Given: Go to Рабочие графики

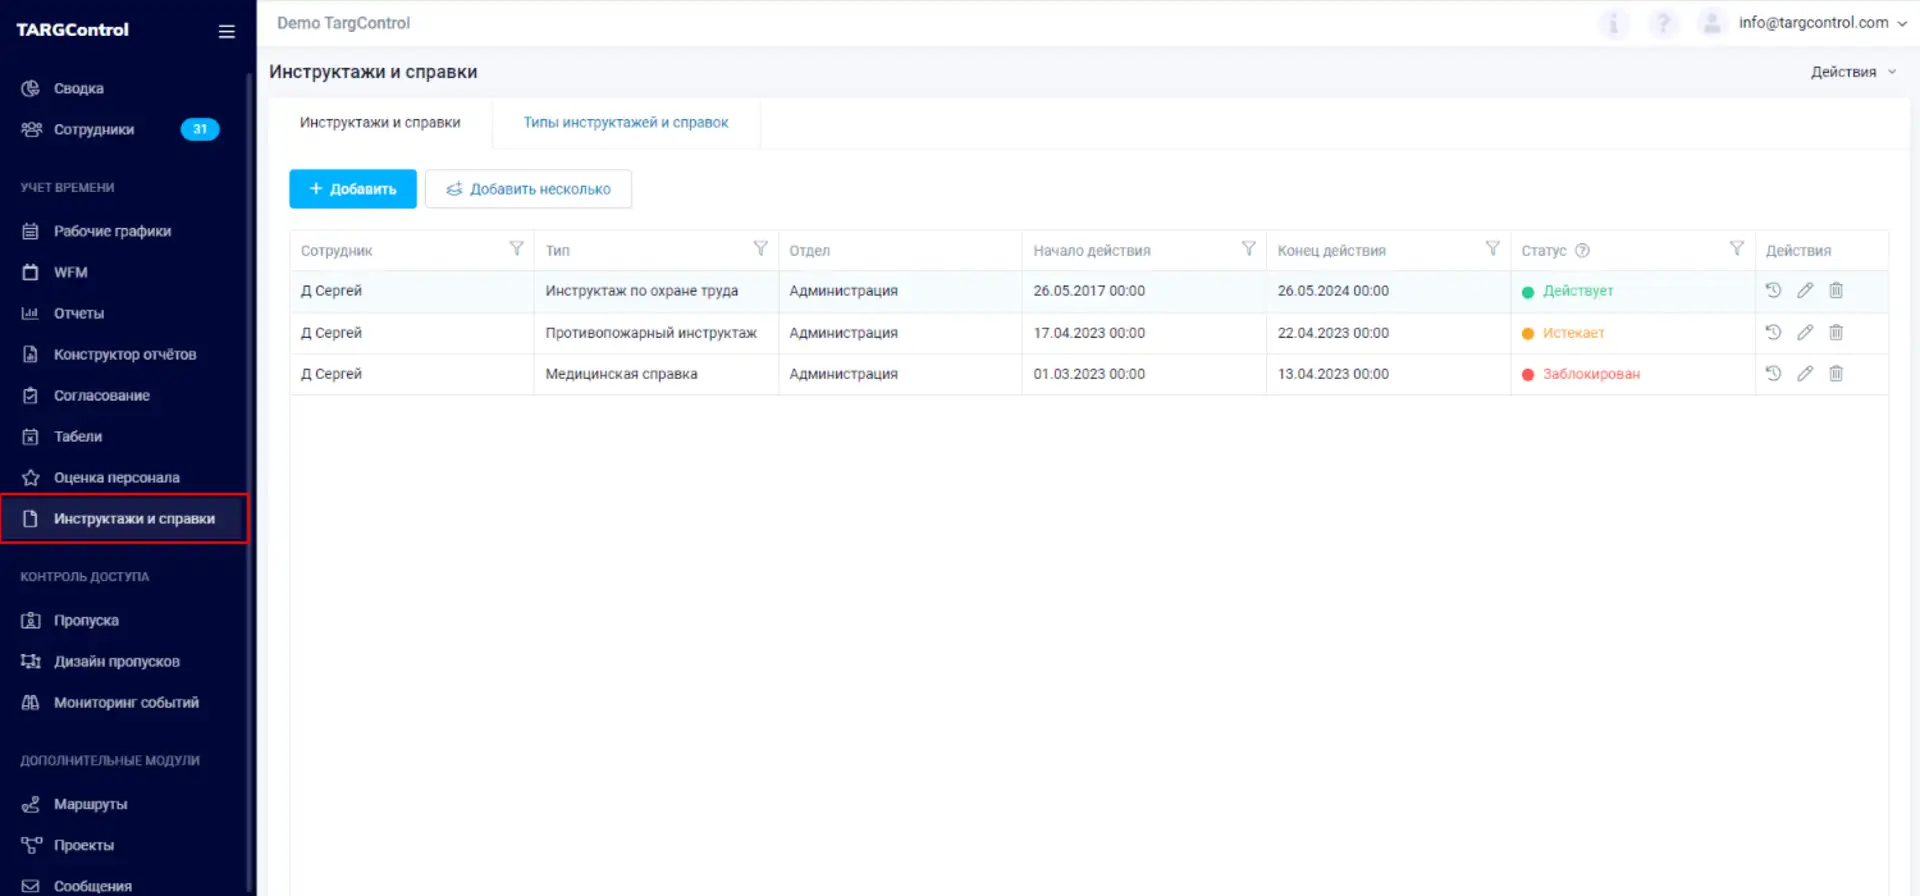Looking at the screenshot, I should (124, 231).
